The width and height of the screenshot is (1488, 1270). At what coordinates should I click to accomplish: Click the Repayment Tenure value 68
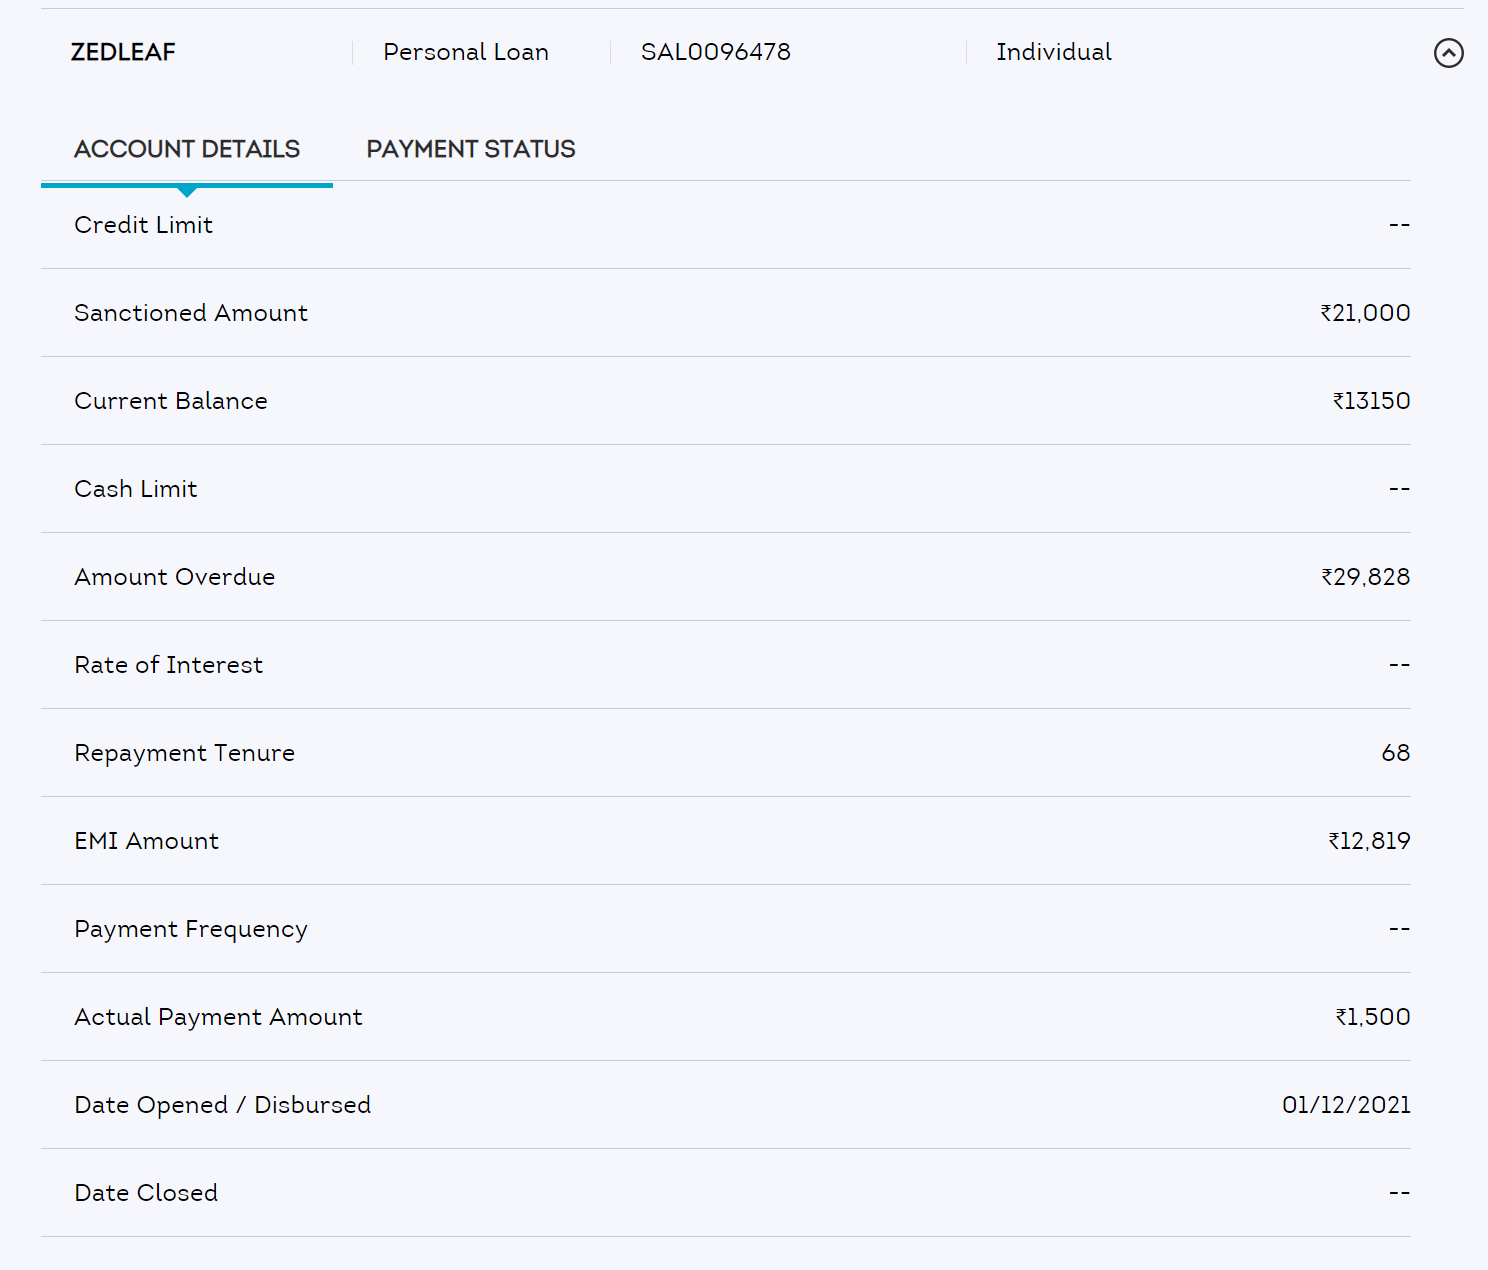(x=1395, y=753)
